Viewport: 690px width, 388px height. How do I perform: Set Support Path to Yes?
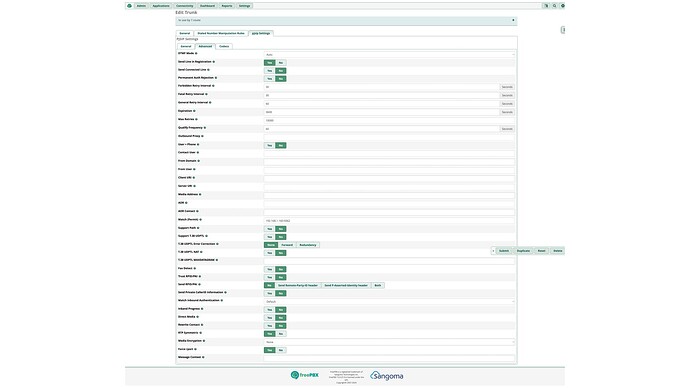[269, 229]
